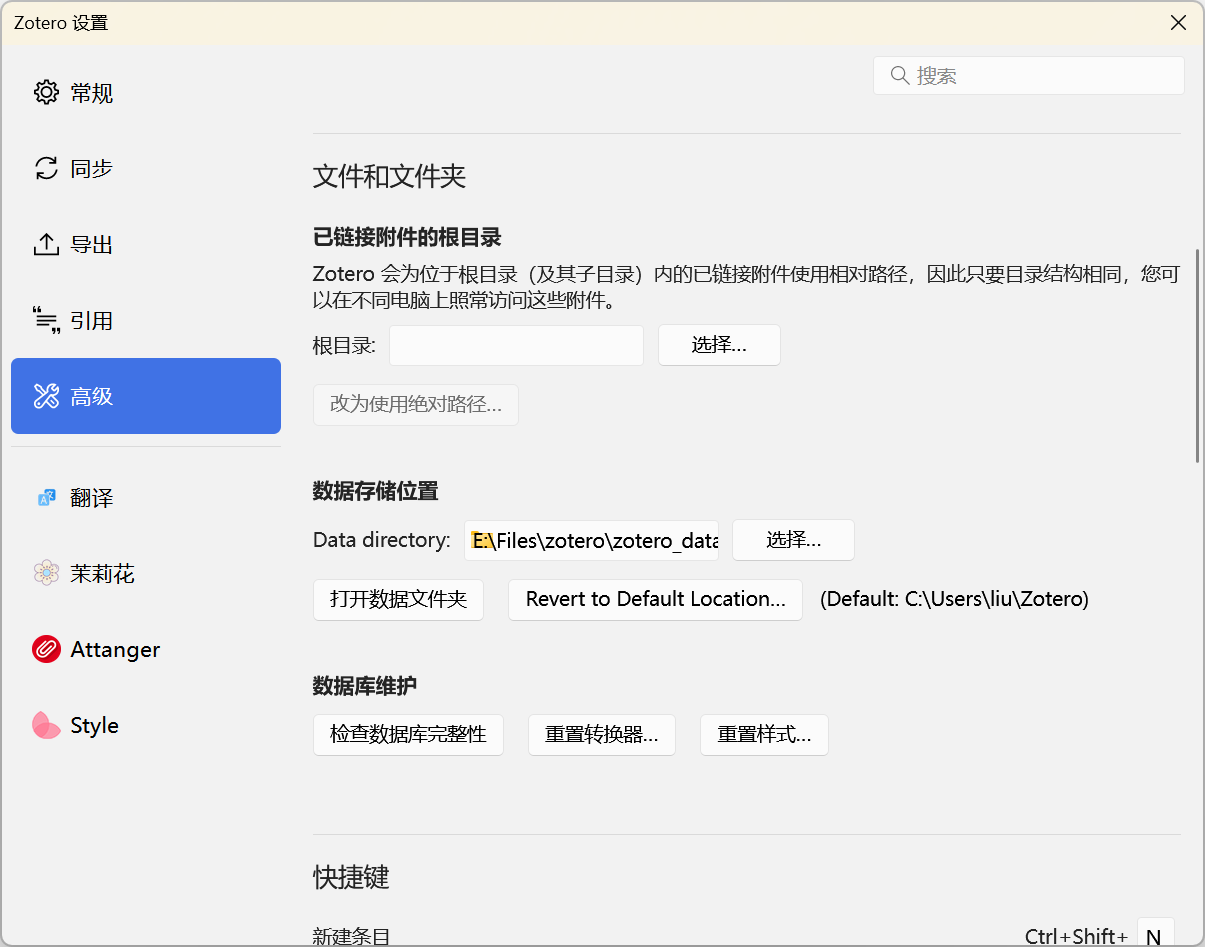This screenshot has width=1205, height=947.
Task: Click 选择... button beside 根目录 field
Action: pyautogui.click(x=718, y=345)
